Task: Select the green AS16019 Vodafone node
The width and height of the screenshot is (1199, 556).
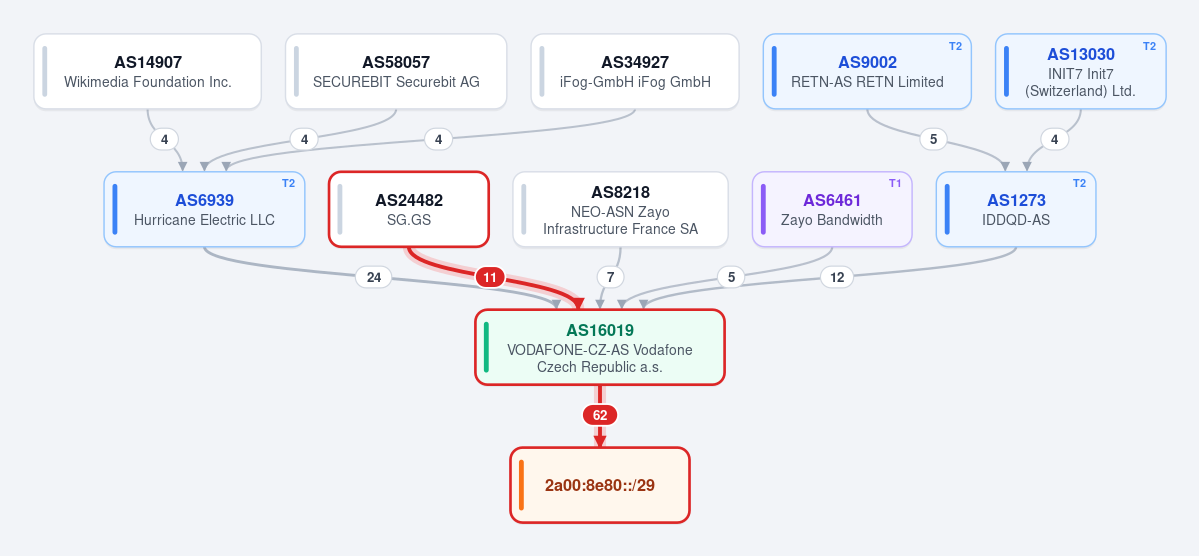Action: (600, 347)
